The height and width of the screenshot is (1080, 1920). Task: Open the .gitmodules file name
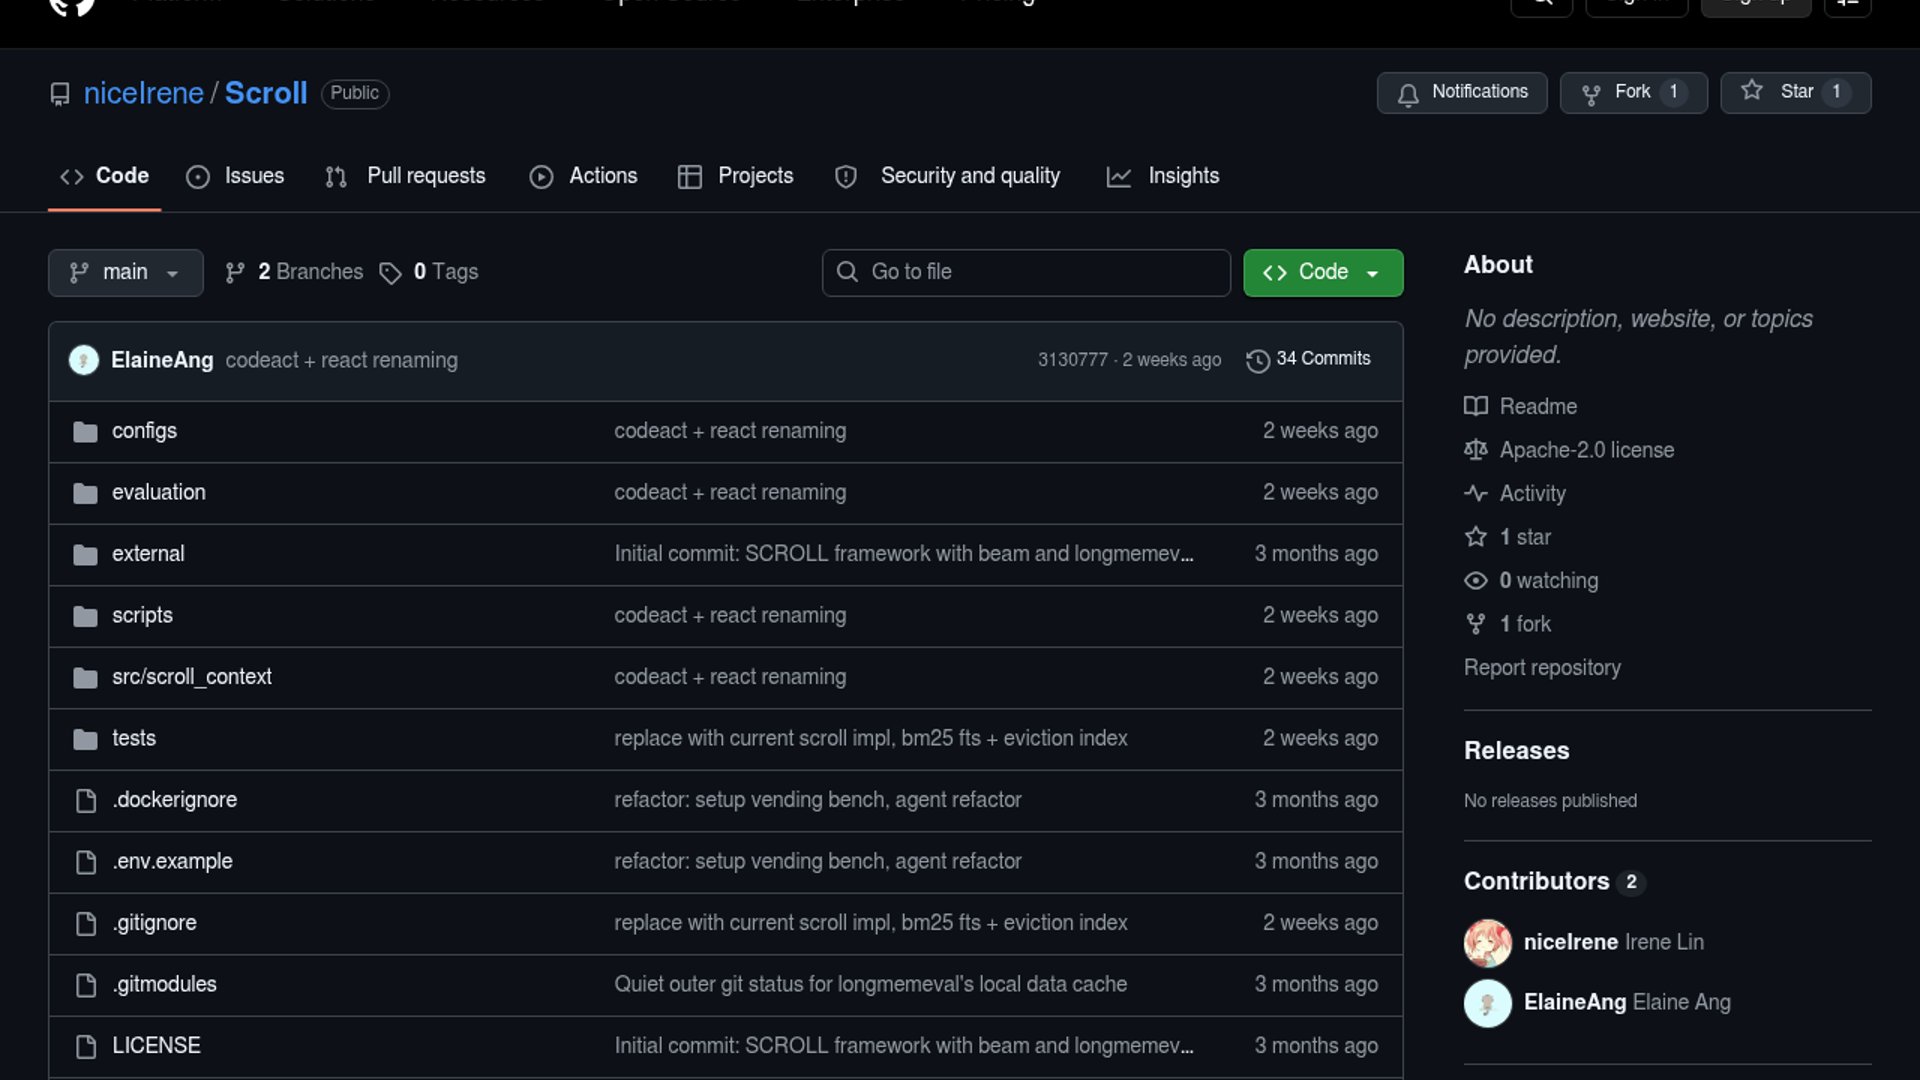164,985
